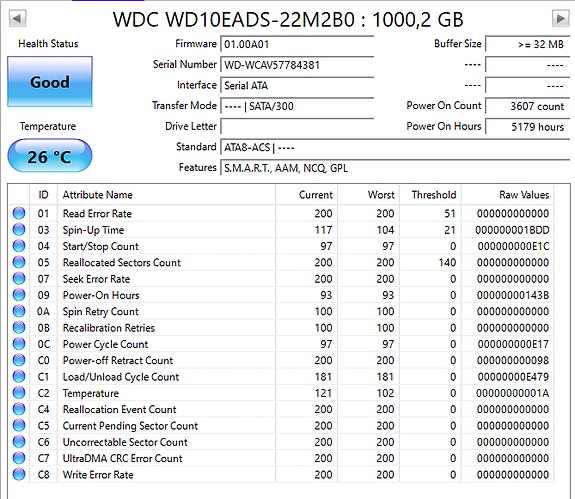The height and width of the screenshot is (499, 575).
Task: Click the Interface field Serial ATA
Action: coord(297,85)
